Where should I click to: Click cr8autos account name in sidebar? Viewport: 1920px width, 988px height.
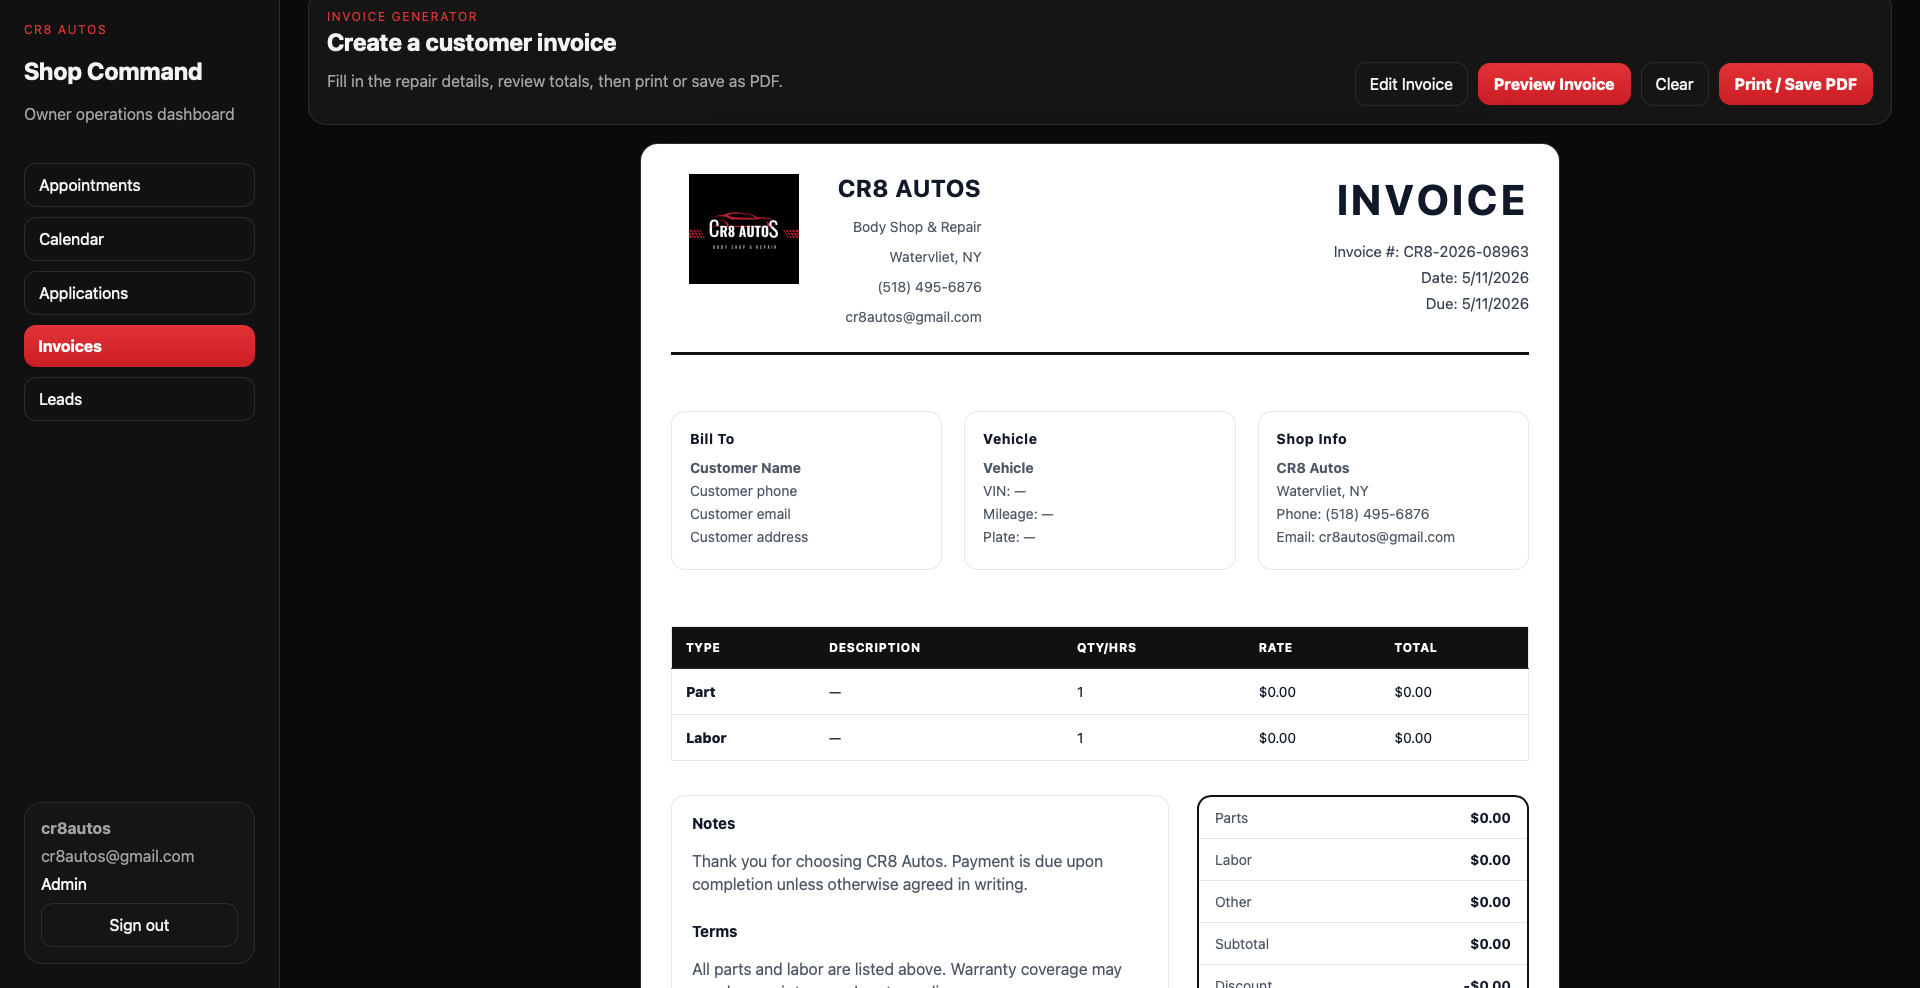coord(76,828)
